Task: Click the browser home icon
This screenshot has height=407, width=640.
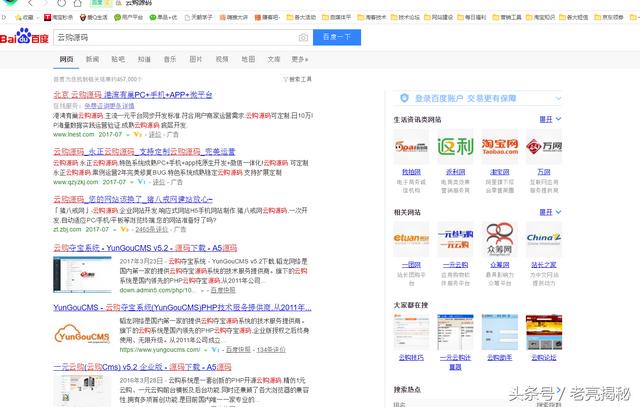Action: coord(78,3)
